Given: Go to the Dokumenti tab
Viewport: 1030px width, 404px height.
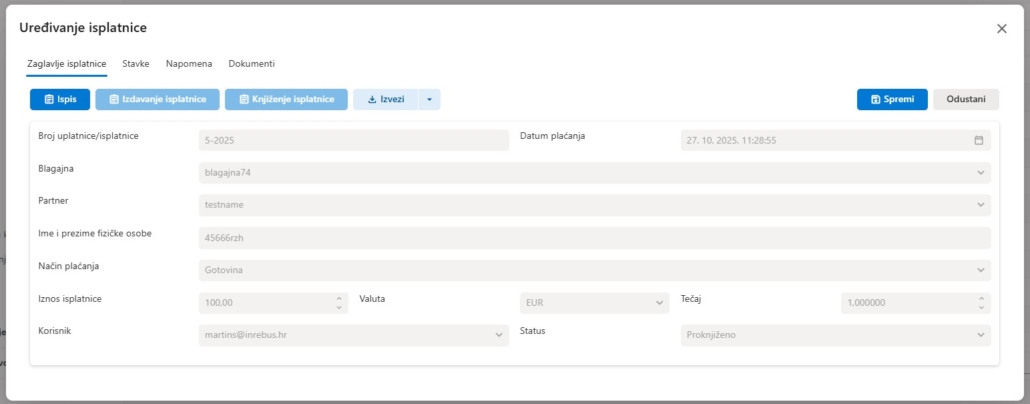Looking at the screenshot, I should pos(251,63).
